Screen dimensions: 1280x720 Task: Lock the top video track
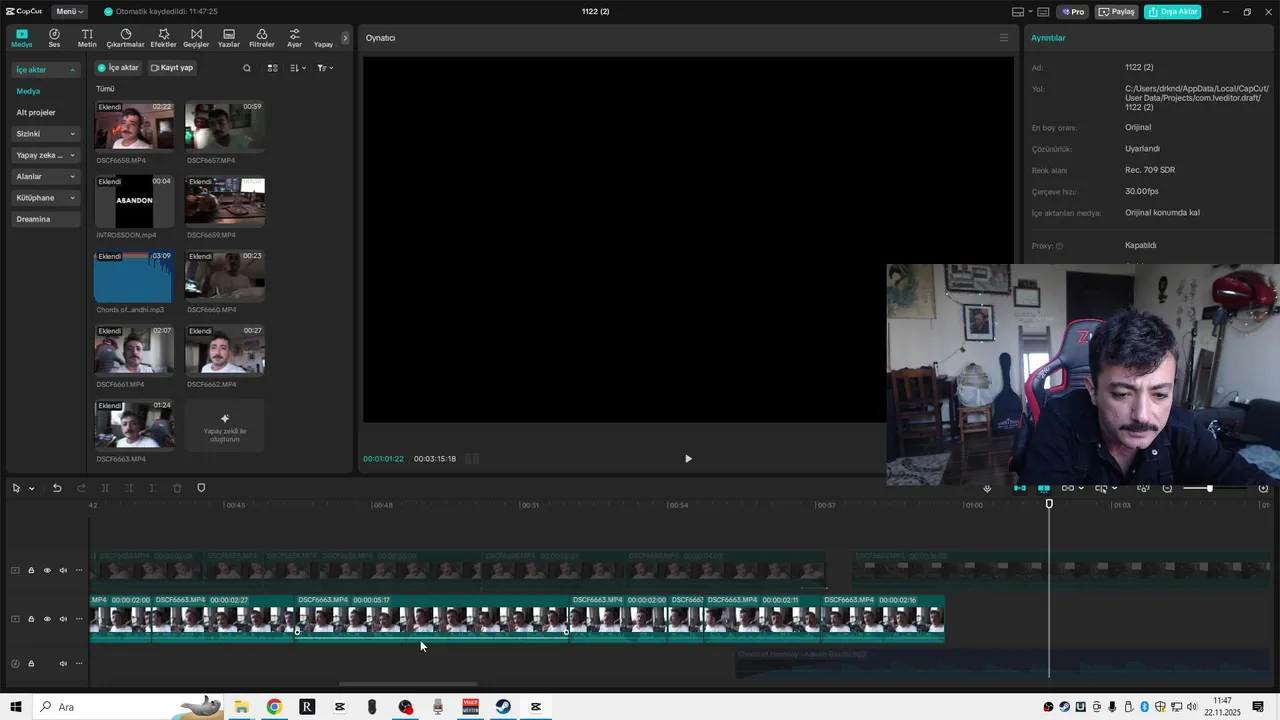[31, 570]
